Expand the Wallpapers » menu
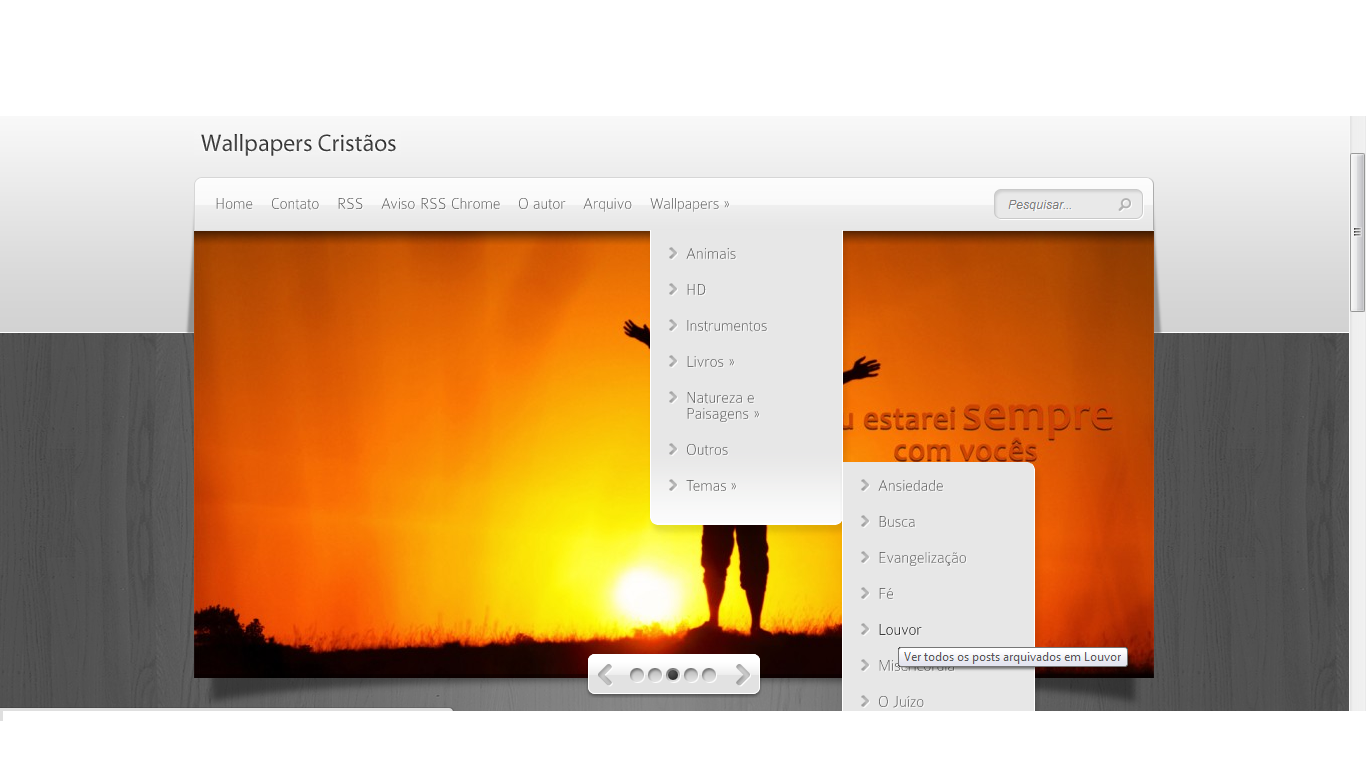 [x=689, y=204]
